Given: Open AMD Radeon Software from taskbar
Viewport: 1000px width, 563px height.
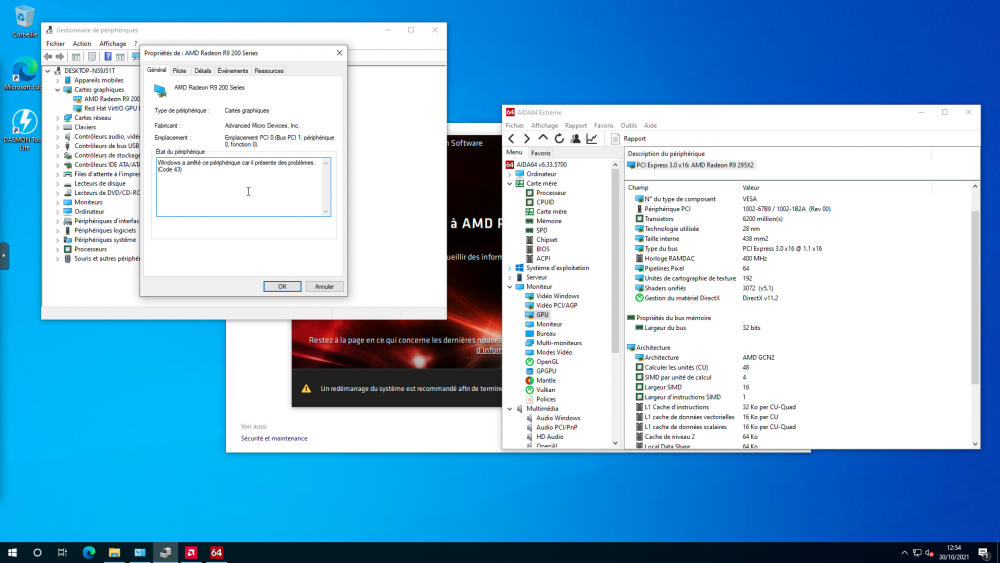Looking at the screenshot, I should [191, 553].
